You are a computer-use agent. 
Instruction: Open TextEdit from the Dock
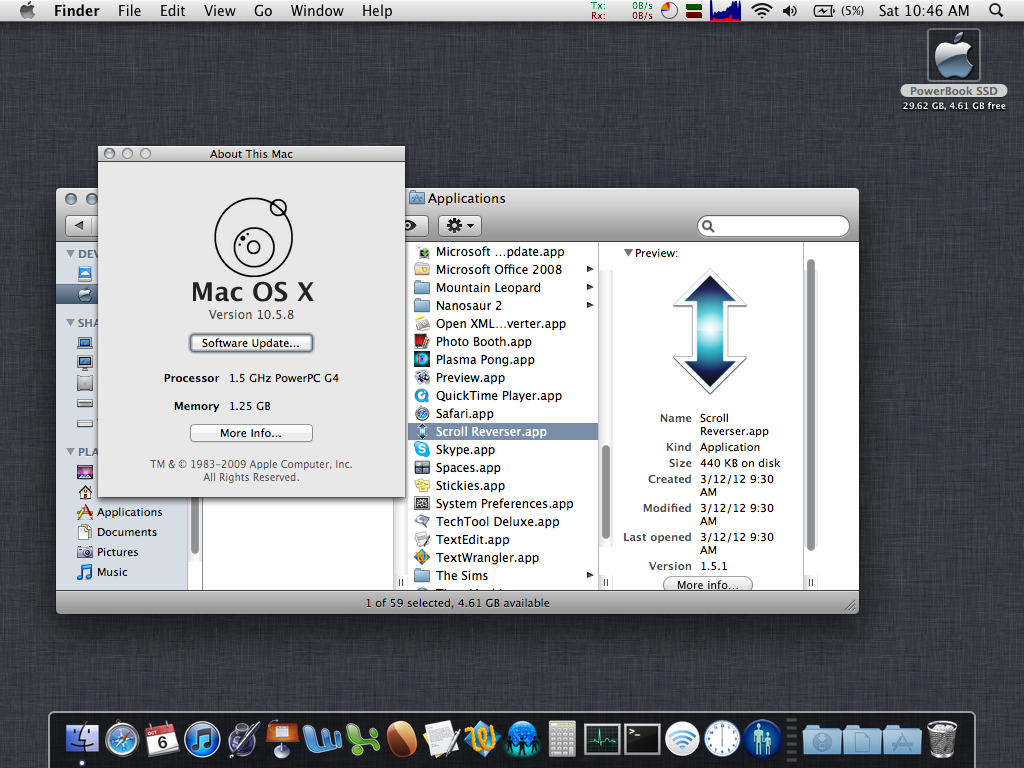pos(441,739)
